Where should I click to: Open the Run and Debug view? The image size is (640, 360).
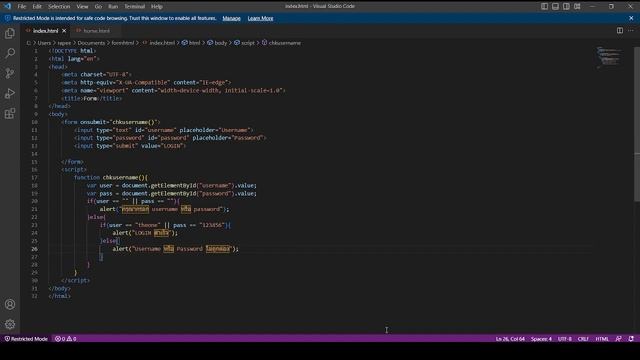[x=10, y=93]
